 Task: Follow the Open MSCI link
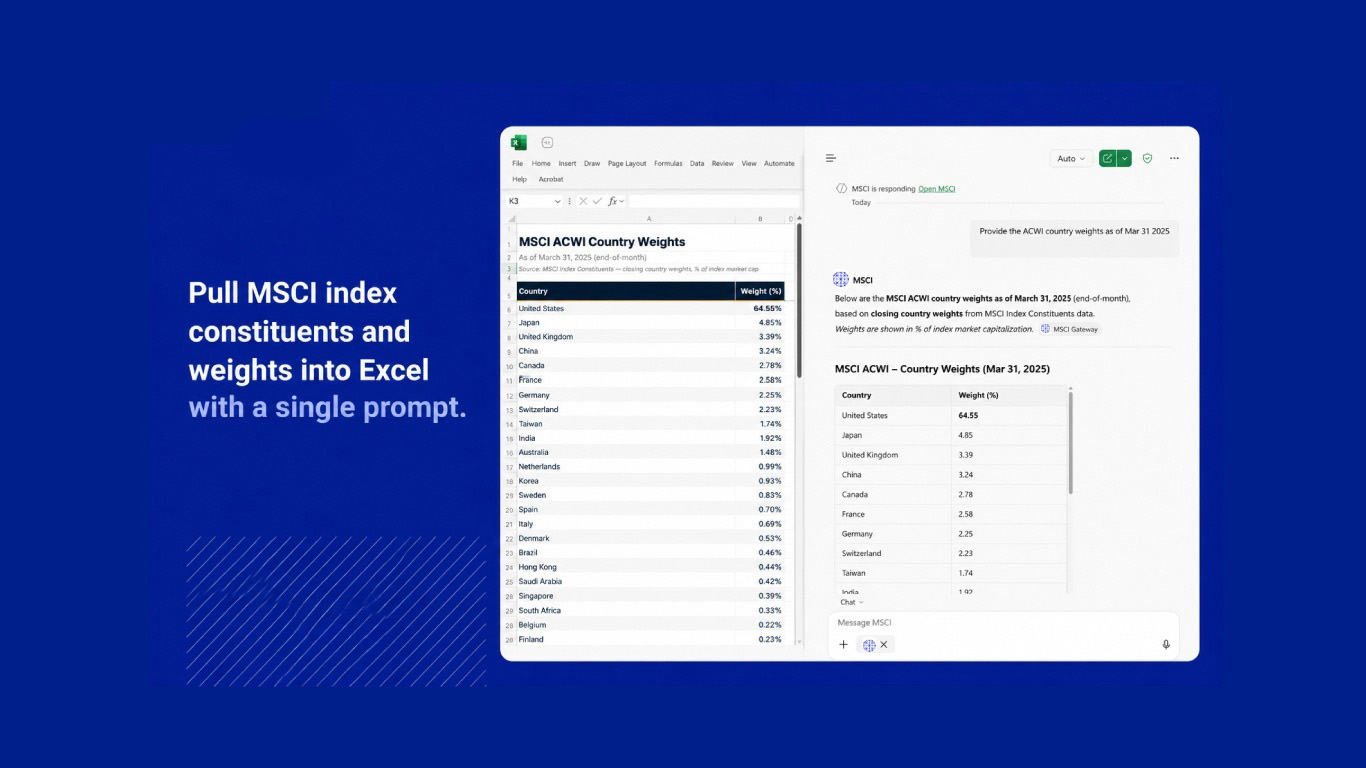click(937, 188)
